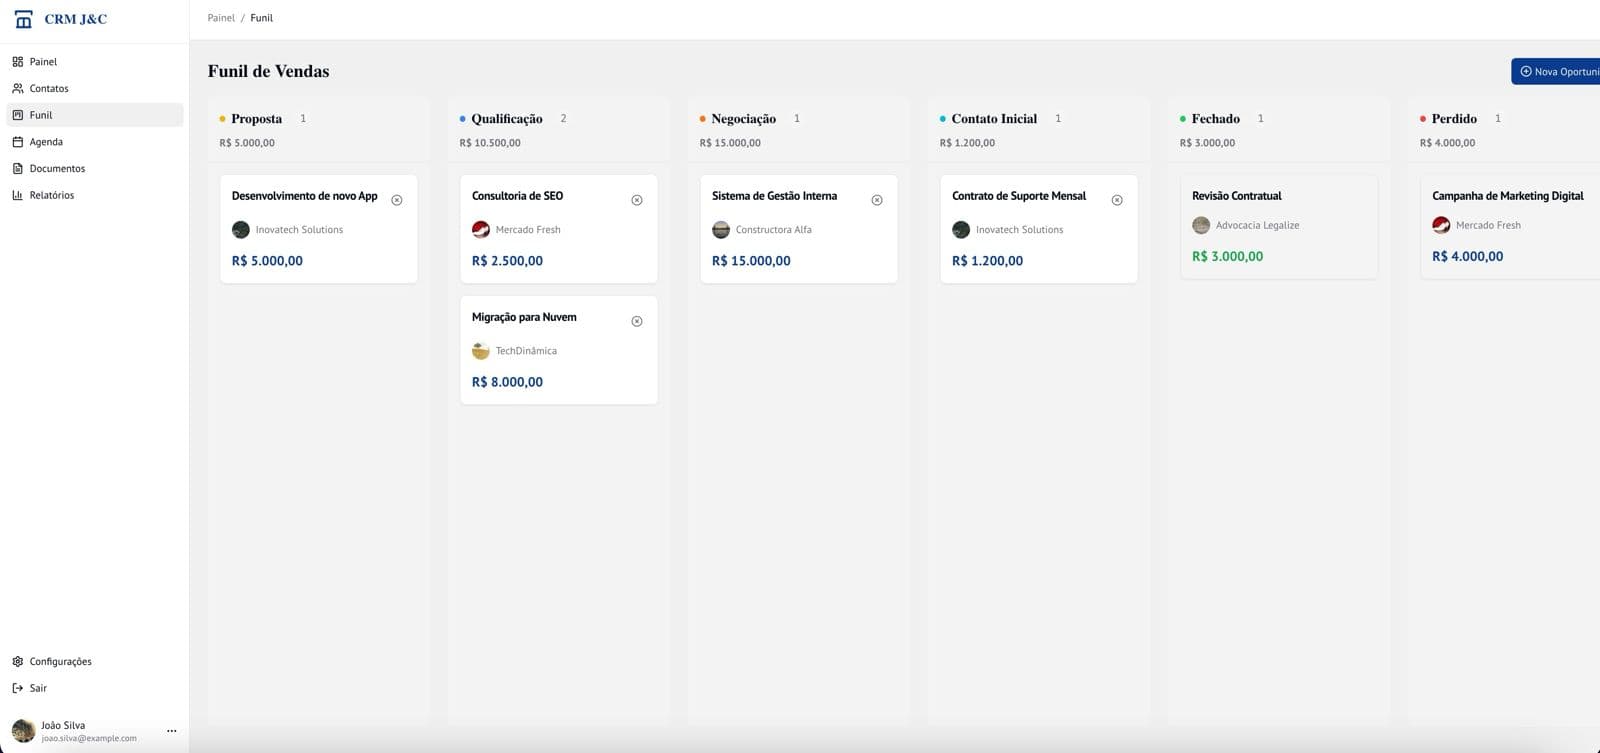Open the Painel sidebar item
This screenshot has height=753, width=1600.
coord(43,62)
